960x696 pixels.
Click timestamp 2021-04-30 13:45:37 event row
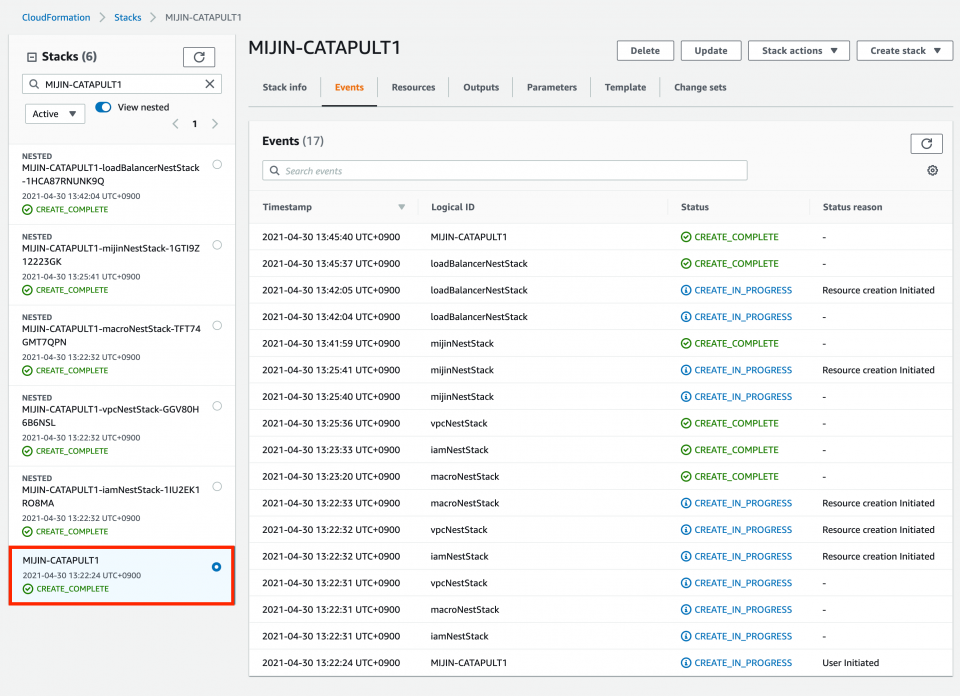331,264
